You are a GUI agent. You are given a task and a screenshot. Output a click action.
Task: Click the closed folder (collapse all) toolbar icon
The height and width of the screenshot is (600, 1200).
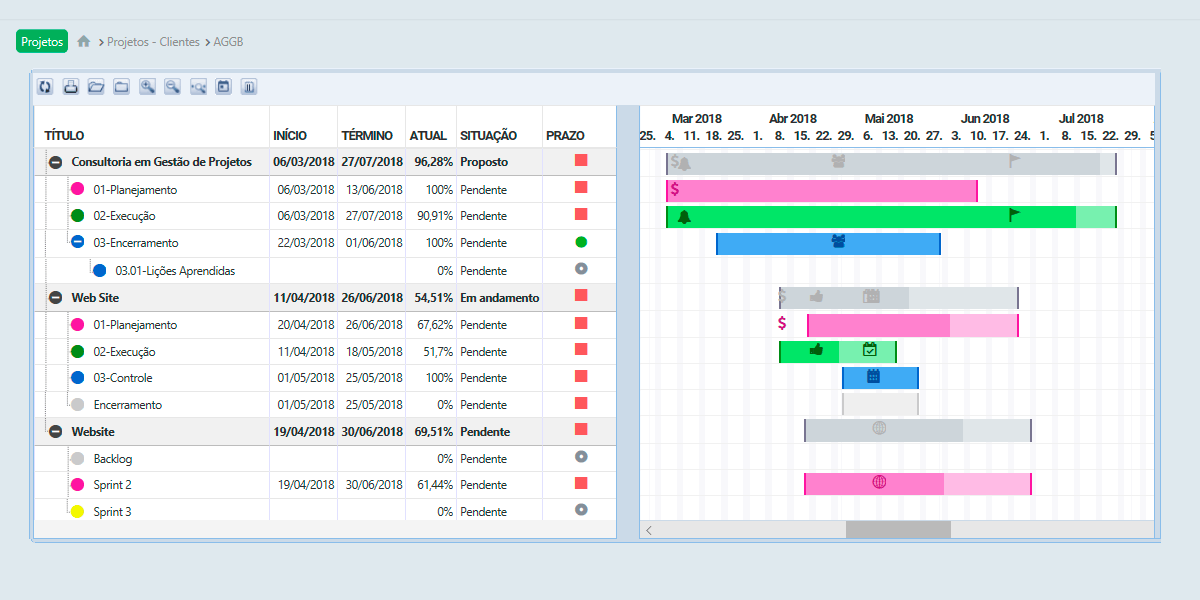[x=122, y=87]
